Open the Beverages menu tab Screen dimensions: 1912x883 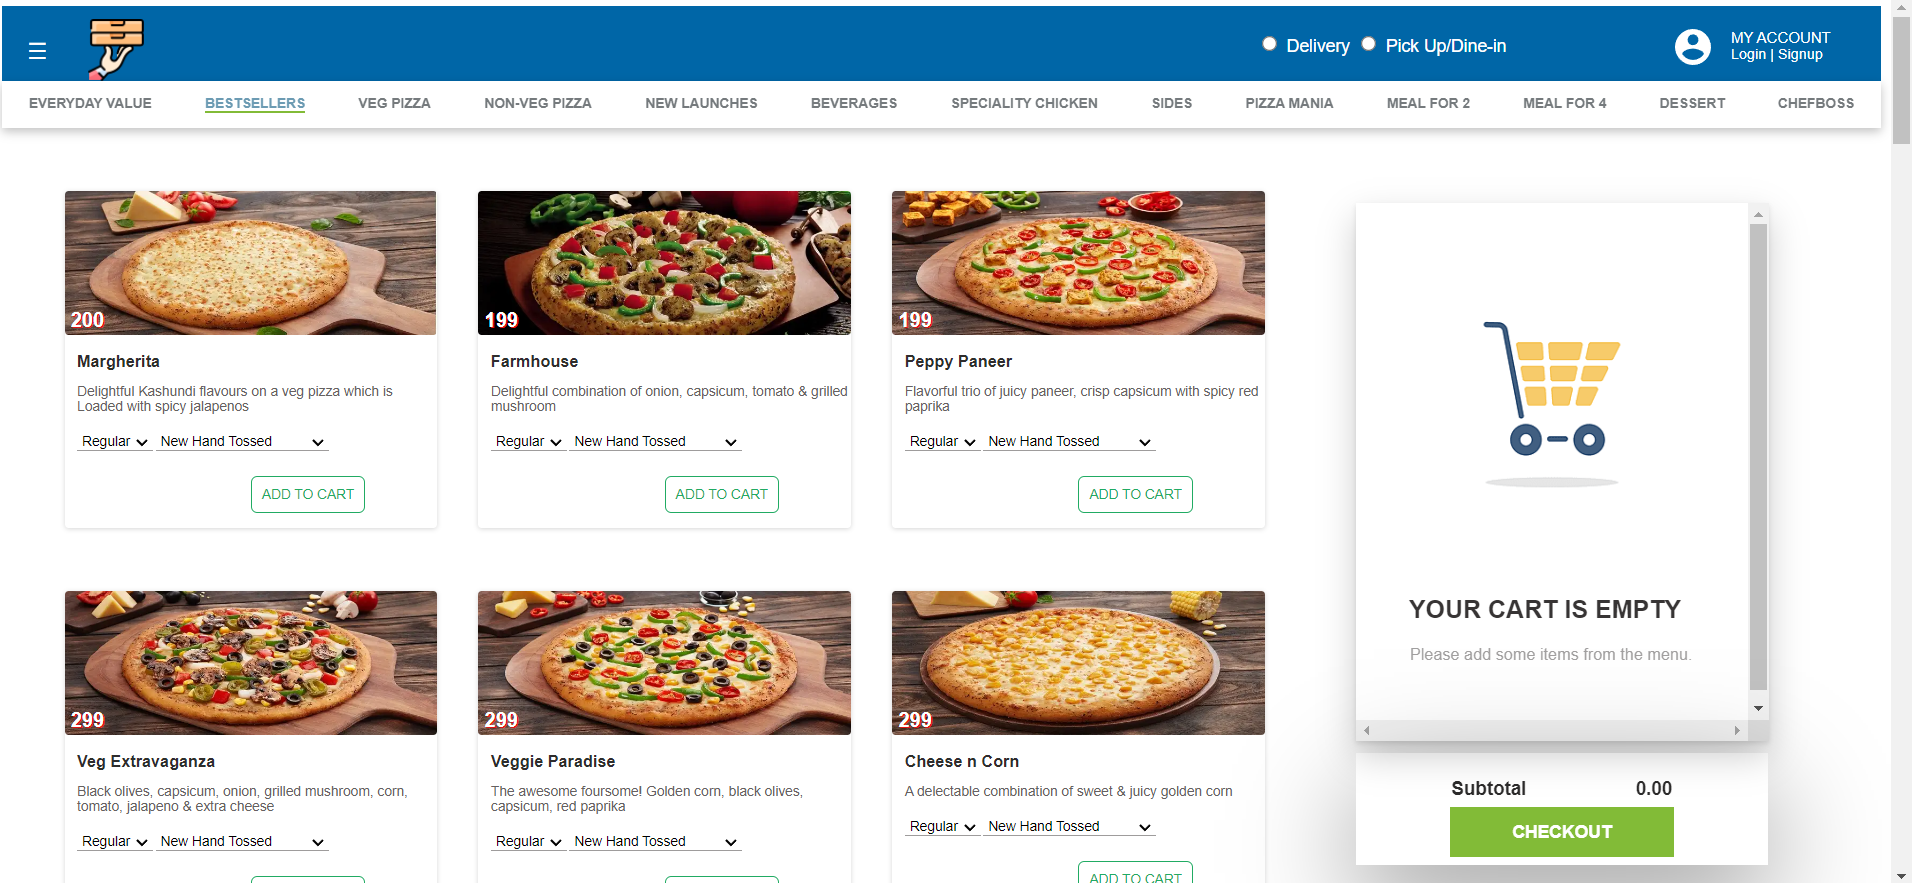point(853,103)
